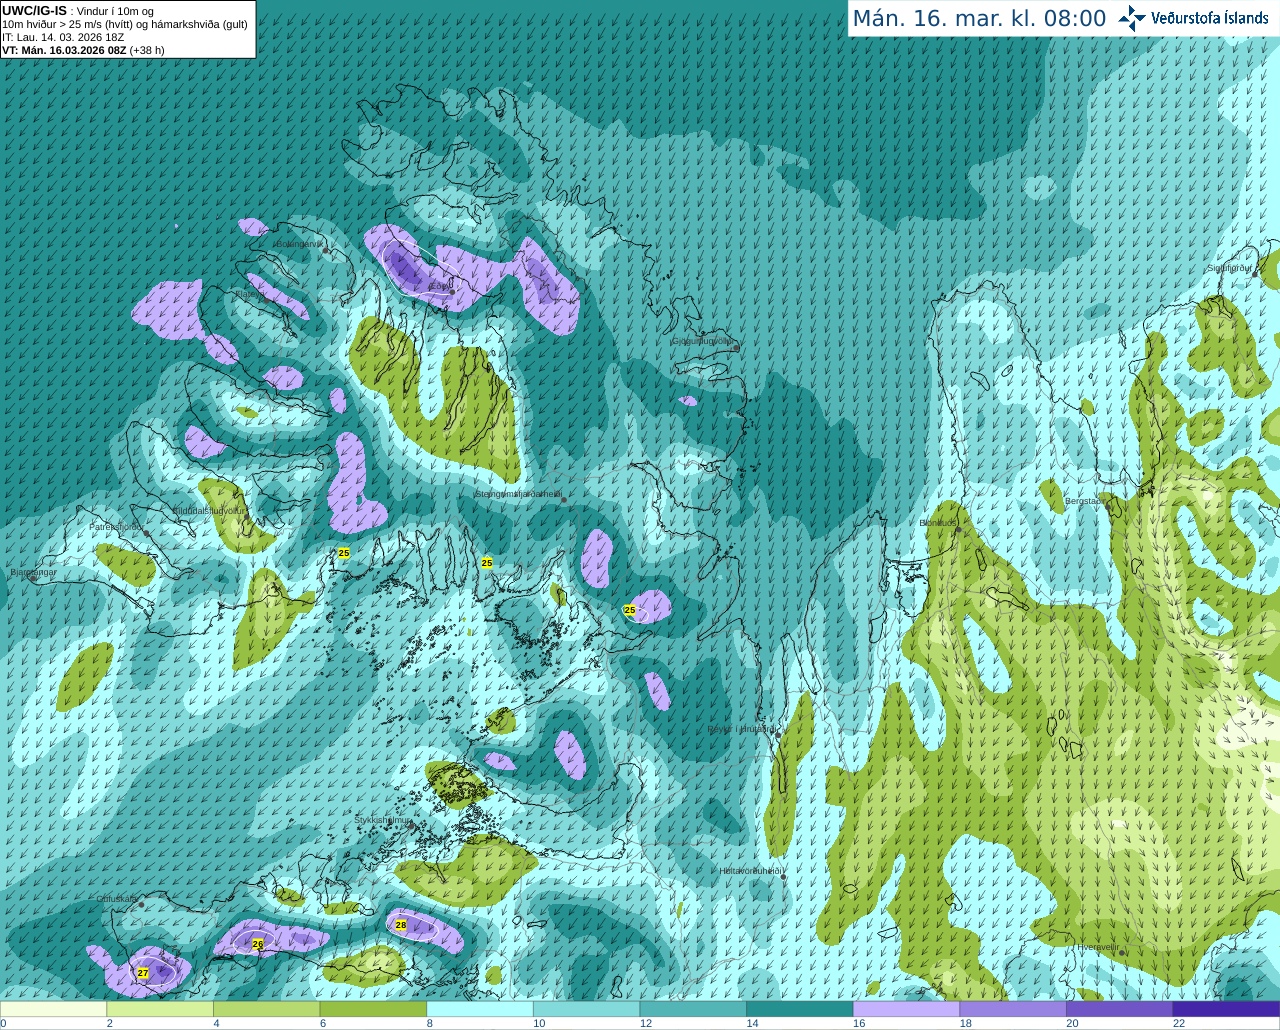Click the lavender 16–18 legend swatch
This screenshot has height=1030, width=1280.
coord(906,1009)
